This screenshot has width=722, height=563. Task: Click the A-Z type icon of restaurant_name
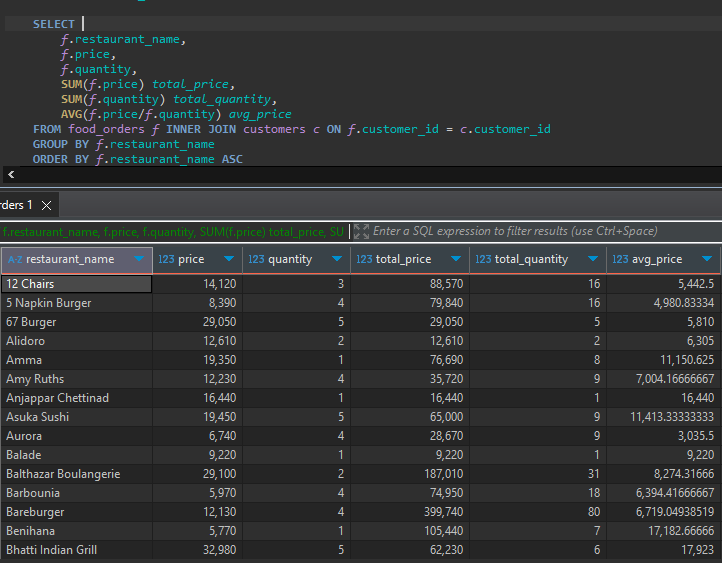(15, 260)
